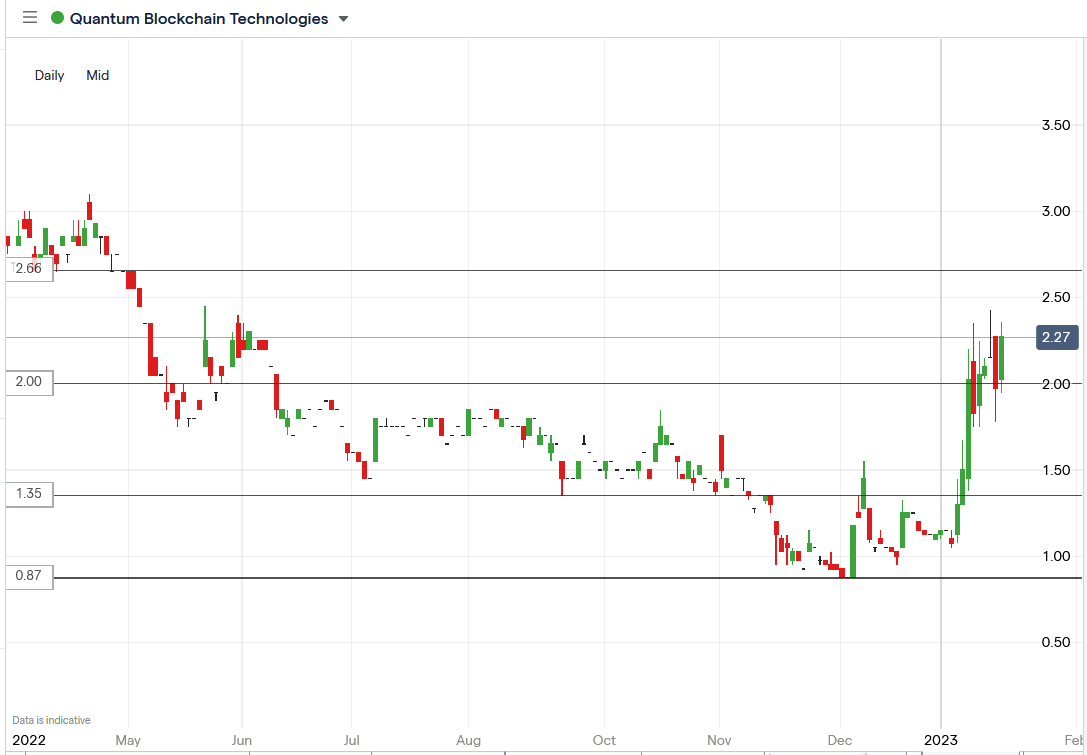Click the Jul date axis label

click(351, 740)
